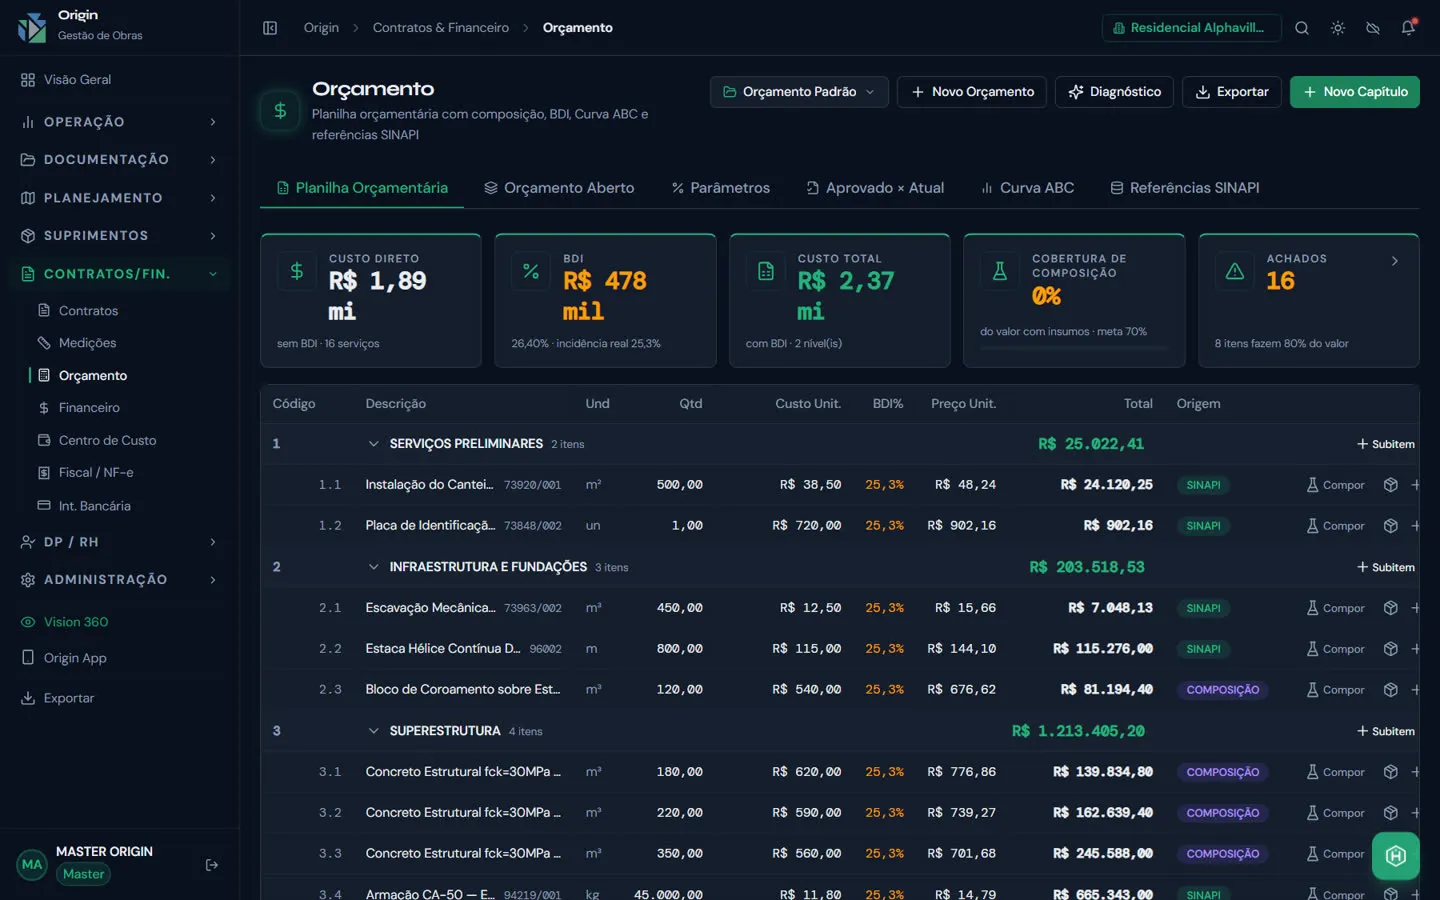Open notifications bell icon
The height and width of the screenshot is (900, 1440).
point(1408,28)
